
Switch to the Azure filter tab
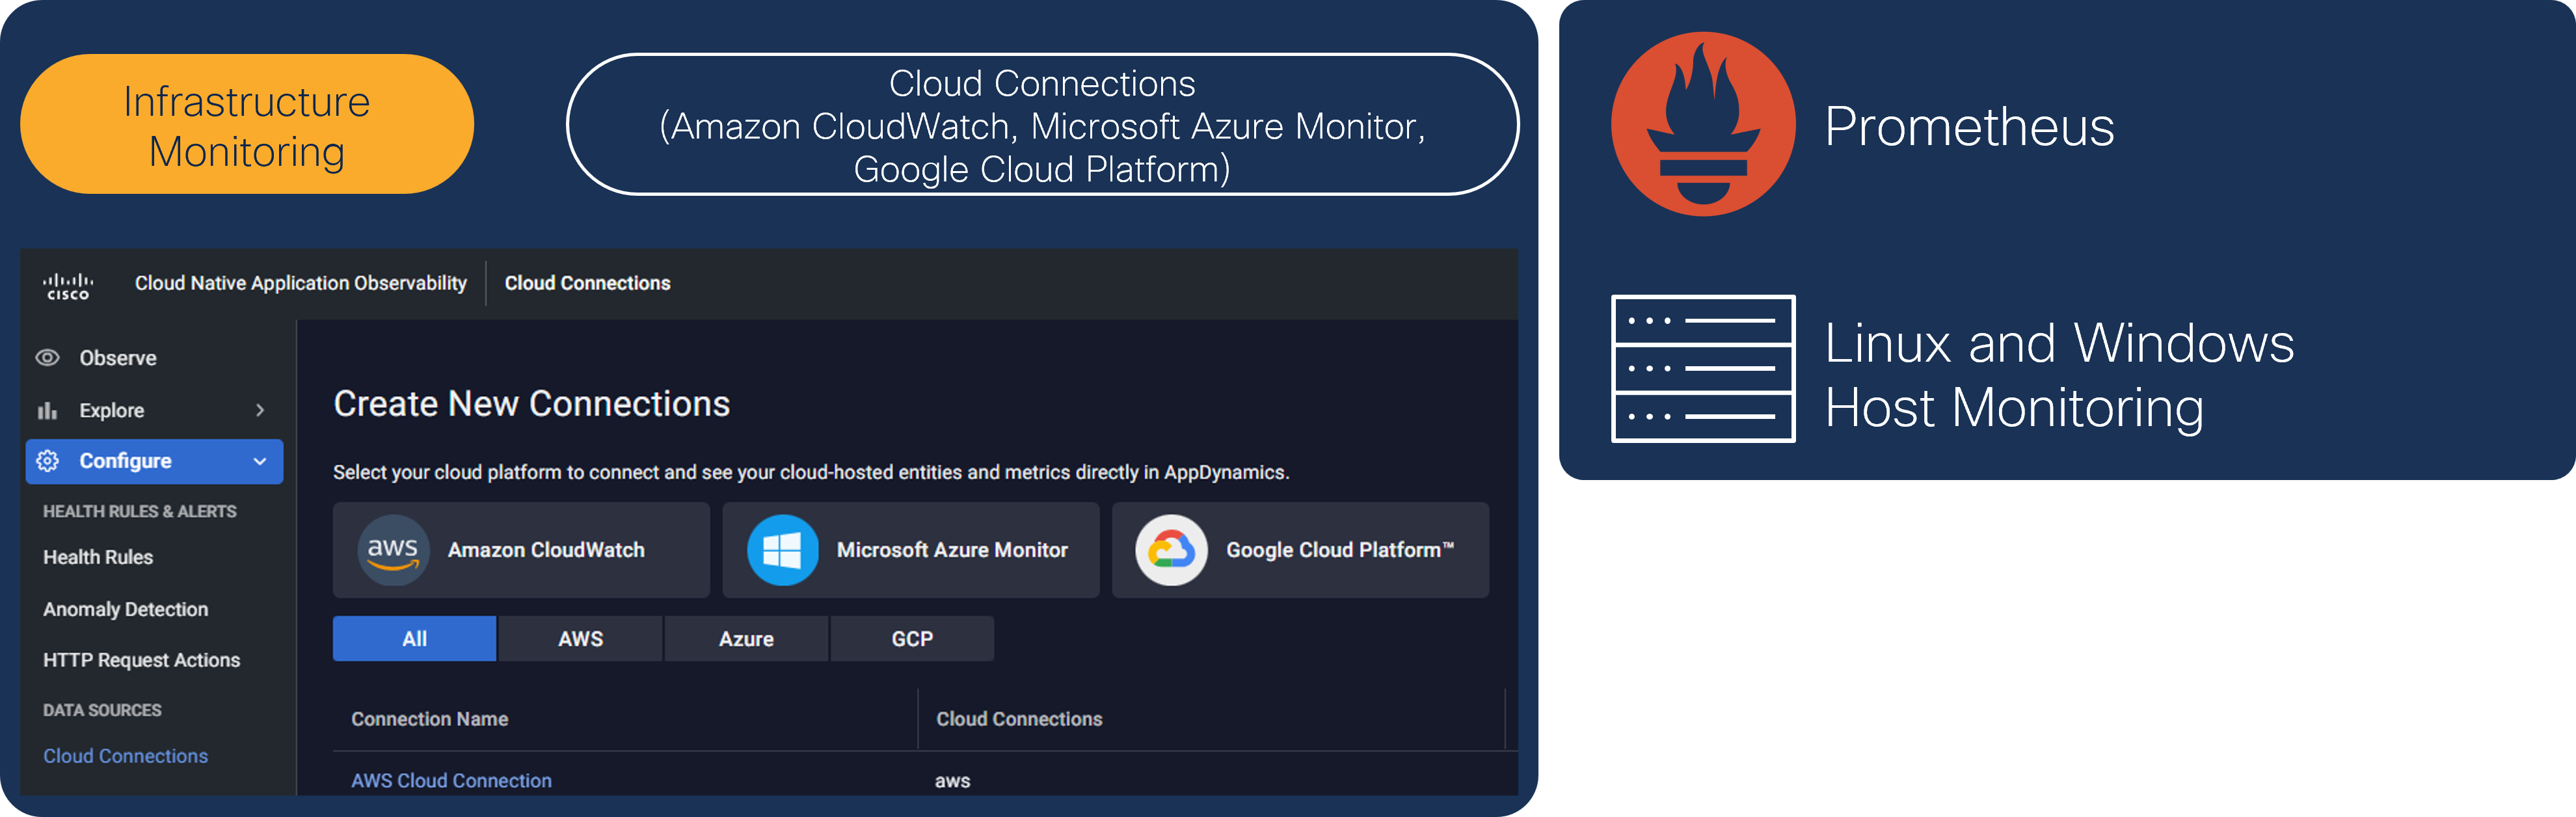pos(746,639)
